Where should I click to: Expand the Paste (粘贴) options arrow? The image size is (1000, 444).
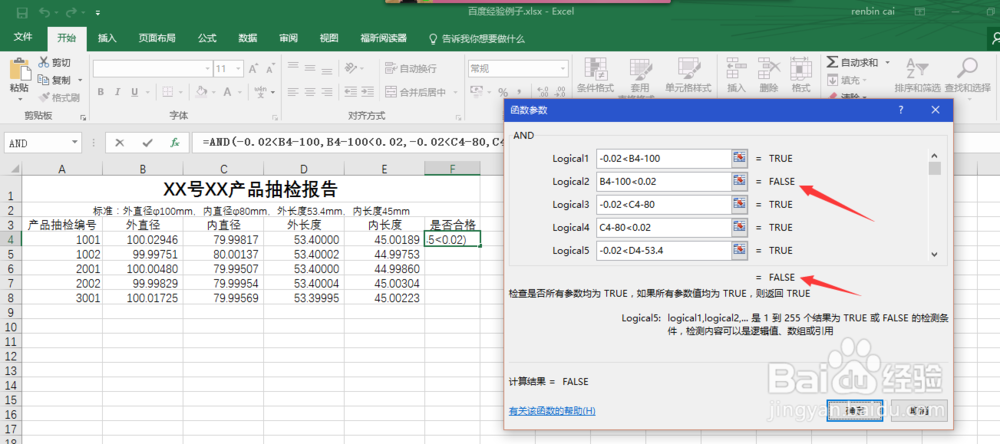tap(20, 99)
